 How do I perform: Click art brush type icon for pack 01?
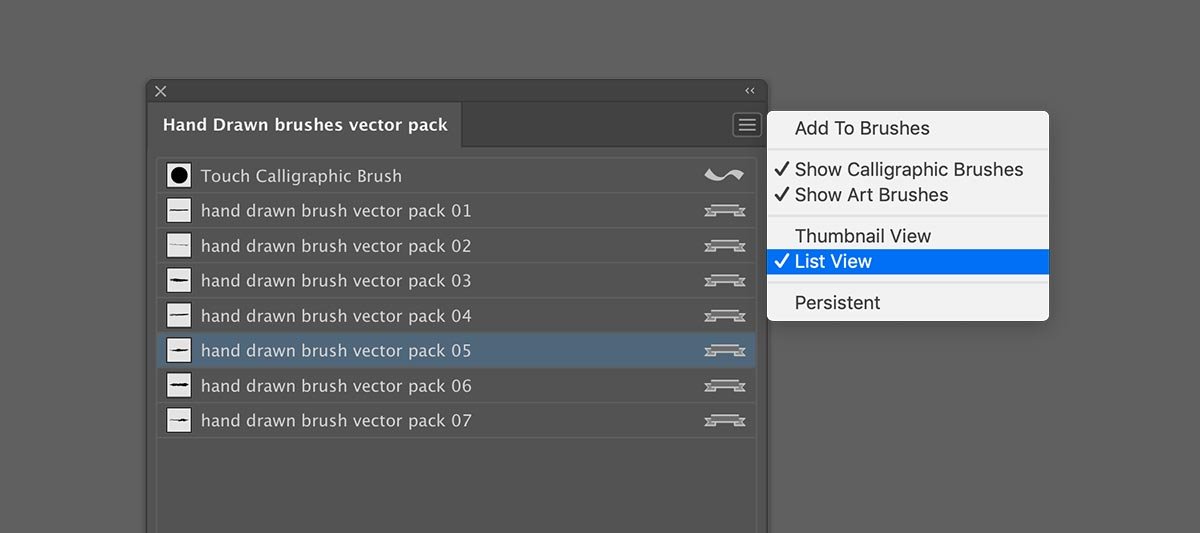click(x=724, y=211)
